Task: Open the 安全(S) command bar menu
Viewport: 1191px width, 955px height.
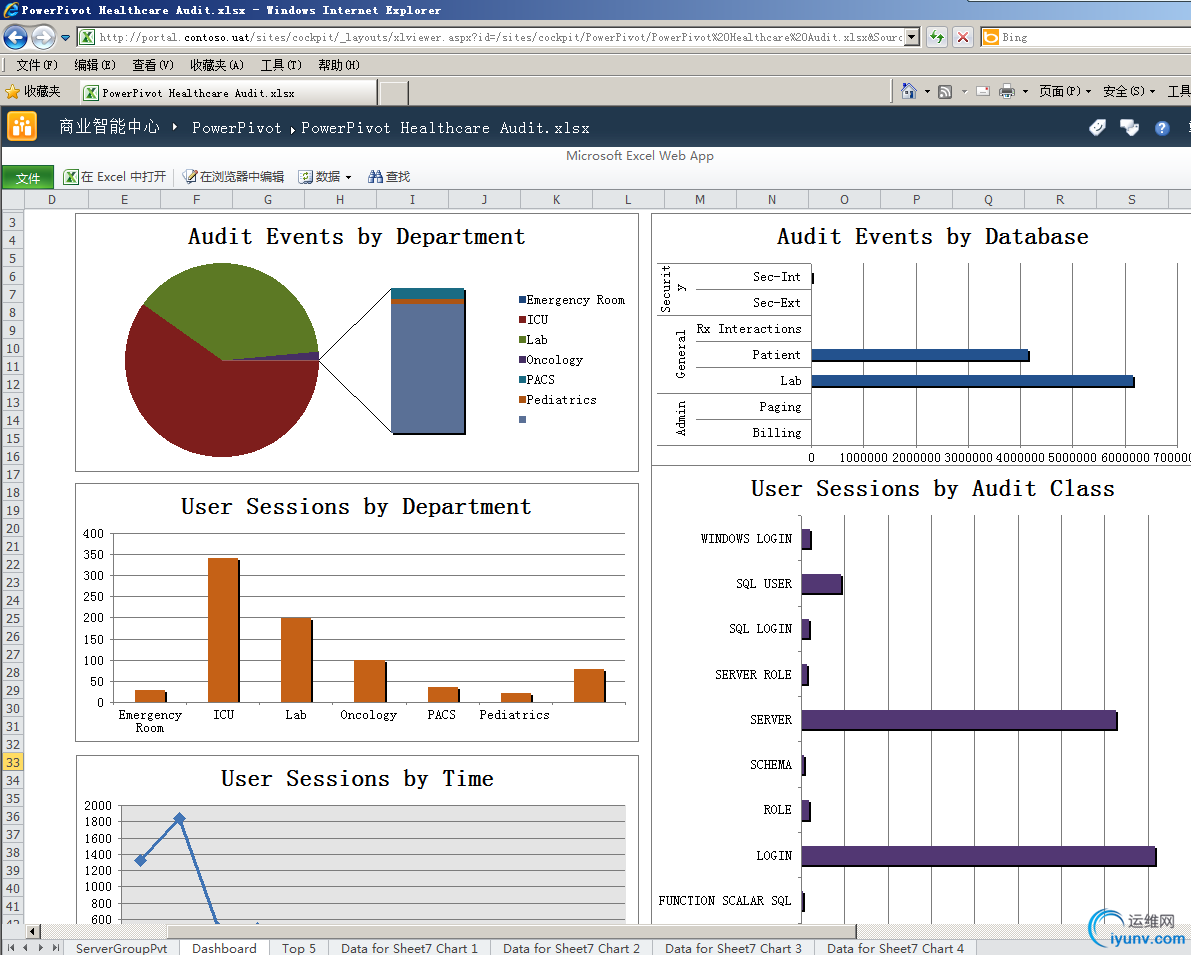Action: click(x=1129, y=91)
